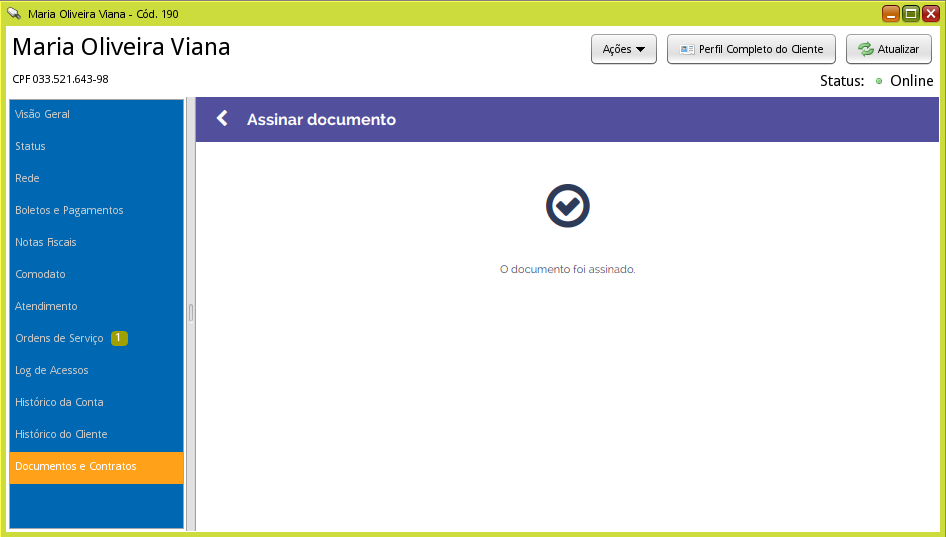Go to Atendimento
This screenshot has width=946, height=537.
point(97,306)
